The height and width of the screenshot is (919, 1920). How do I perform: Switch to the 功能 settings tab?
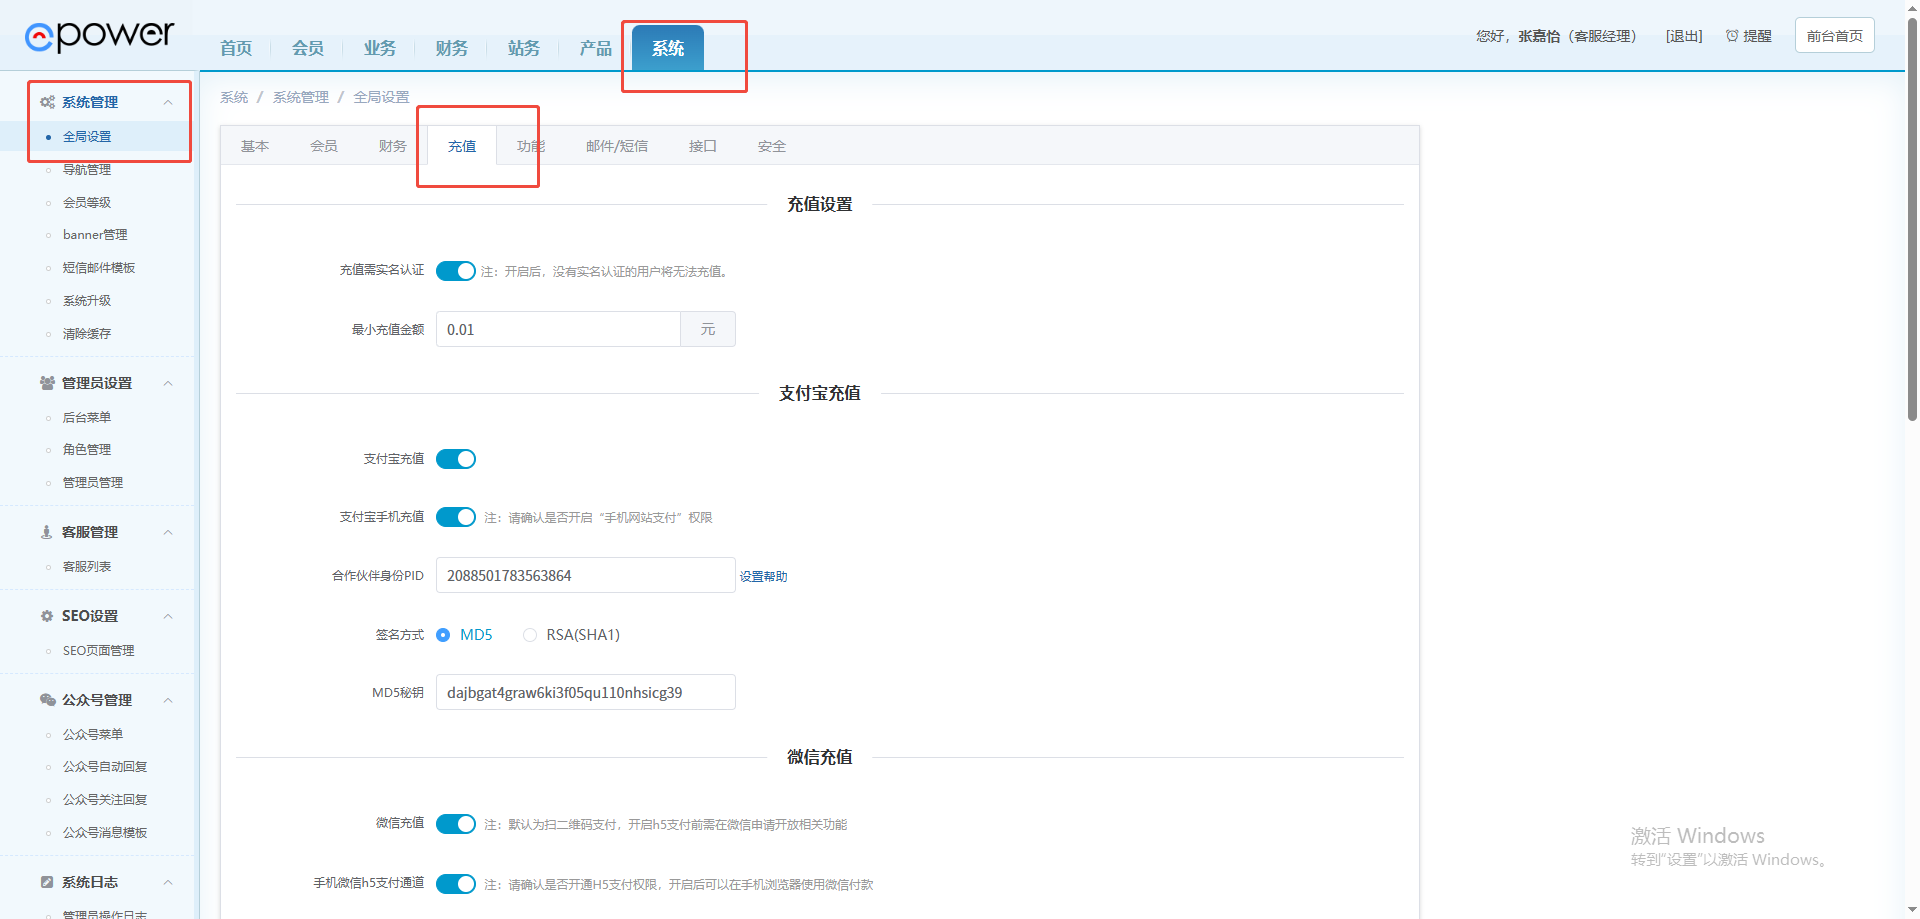(x=531, y=146)
